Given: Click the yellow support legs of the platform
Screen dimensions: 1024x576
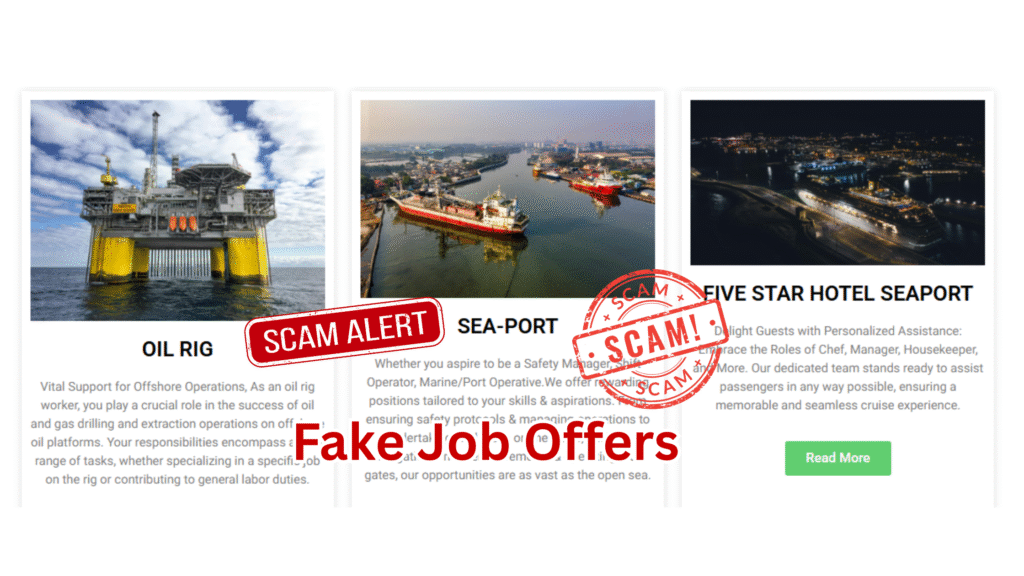Looking at the screenshot, I should [x=178, y=258].
